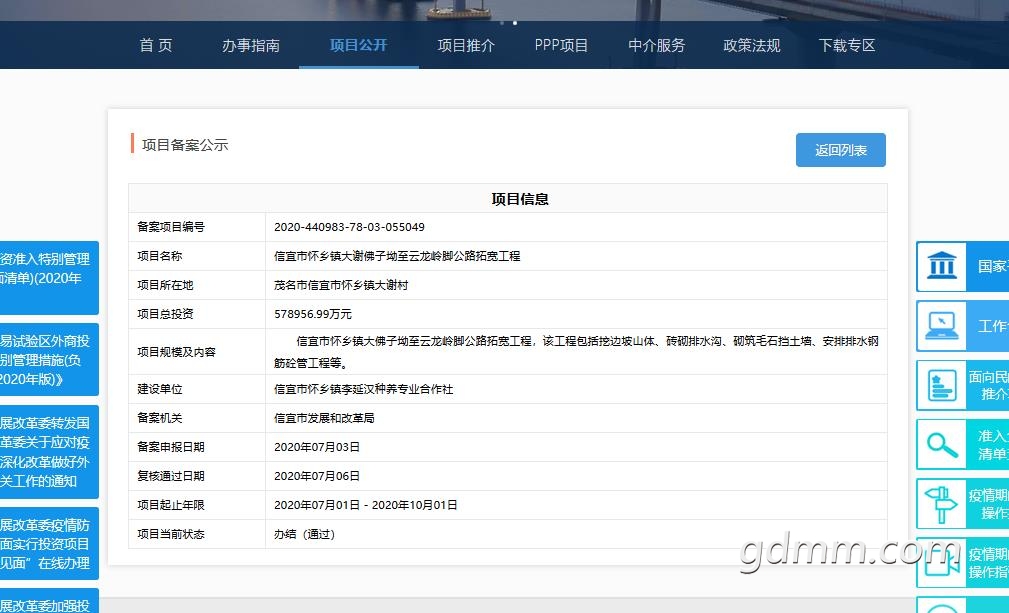Screen dimensions: 1009x613
Task: Switch to the PPP项目 section
Action: pyautogui.click(x=561, y=45)
